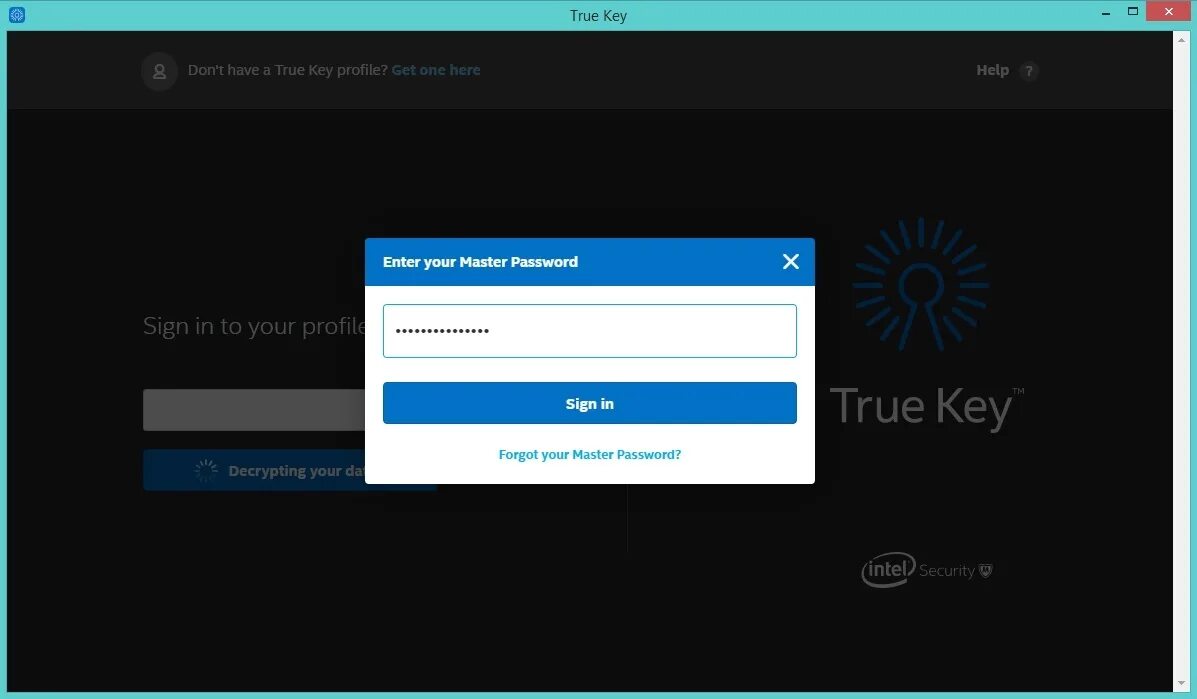Open the Help question mark icon

click(1028, 71)
